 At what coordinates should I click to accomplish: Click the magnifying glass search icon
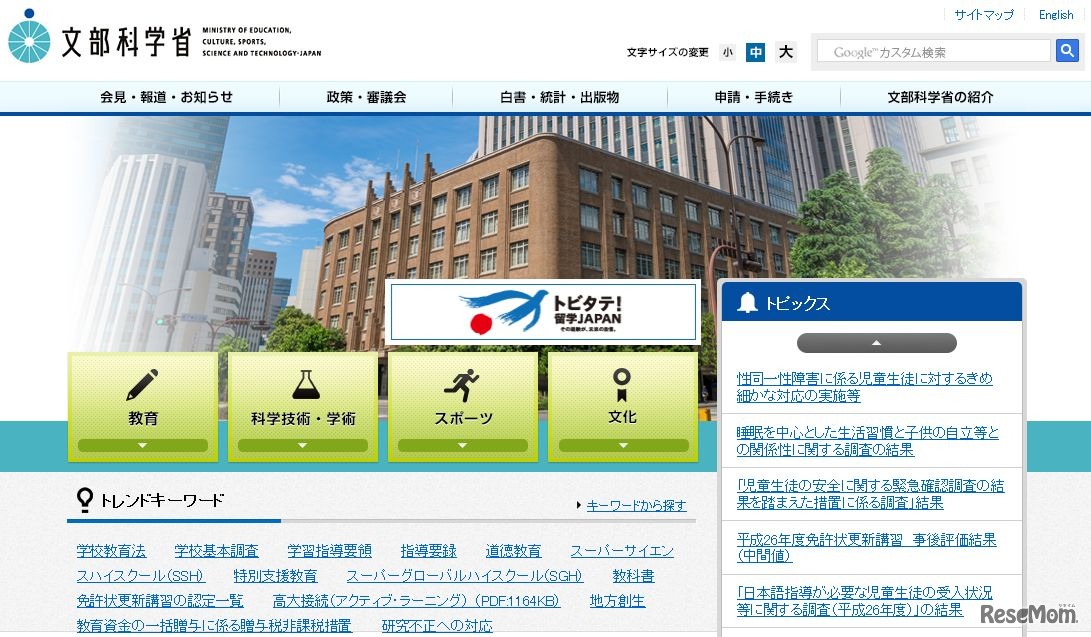[x=1067, y=50]
